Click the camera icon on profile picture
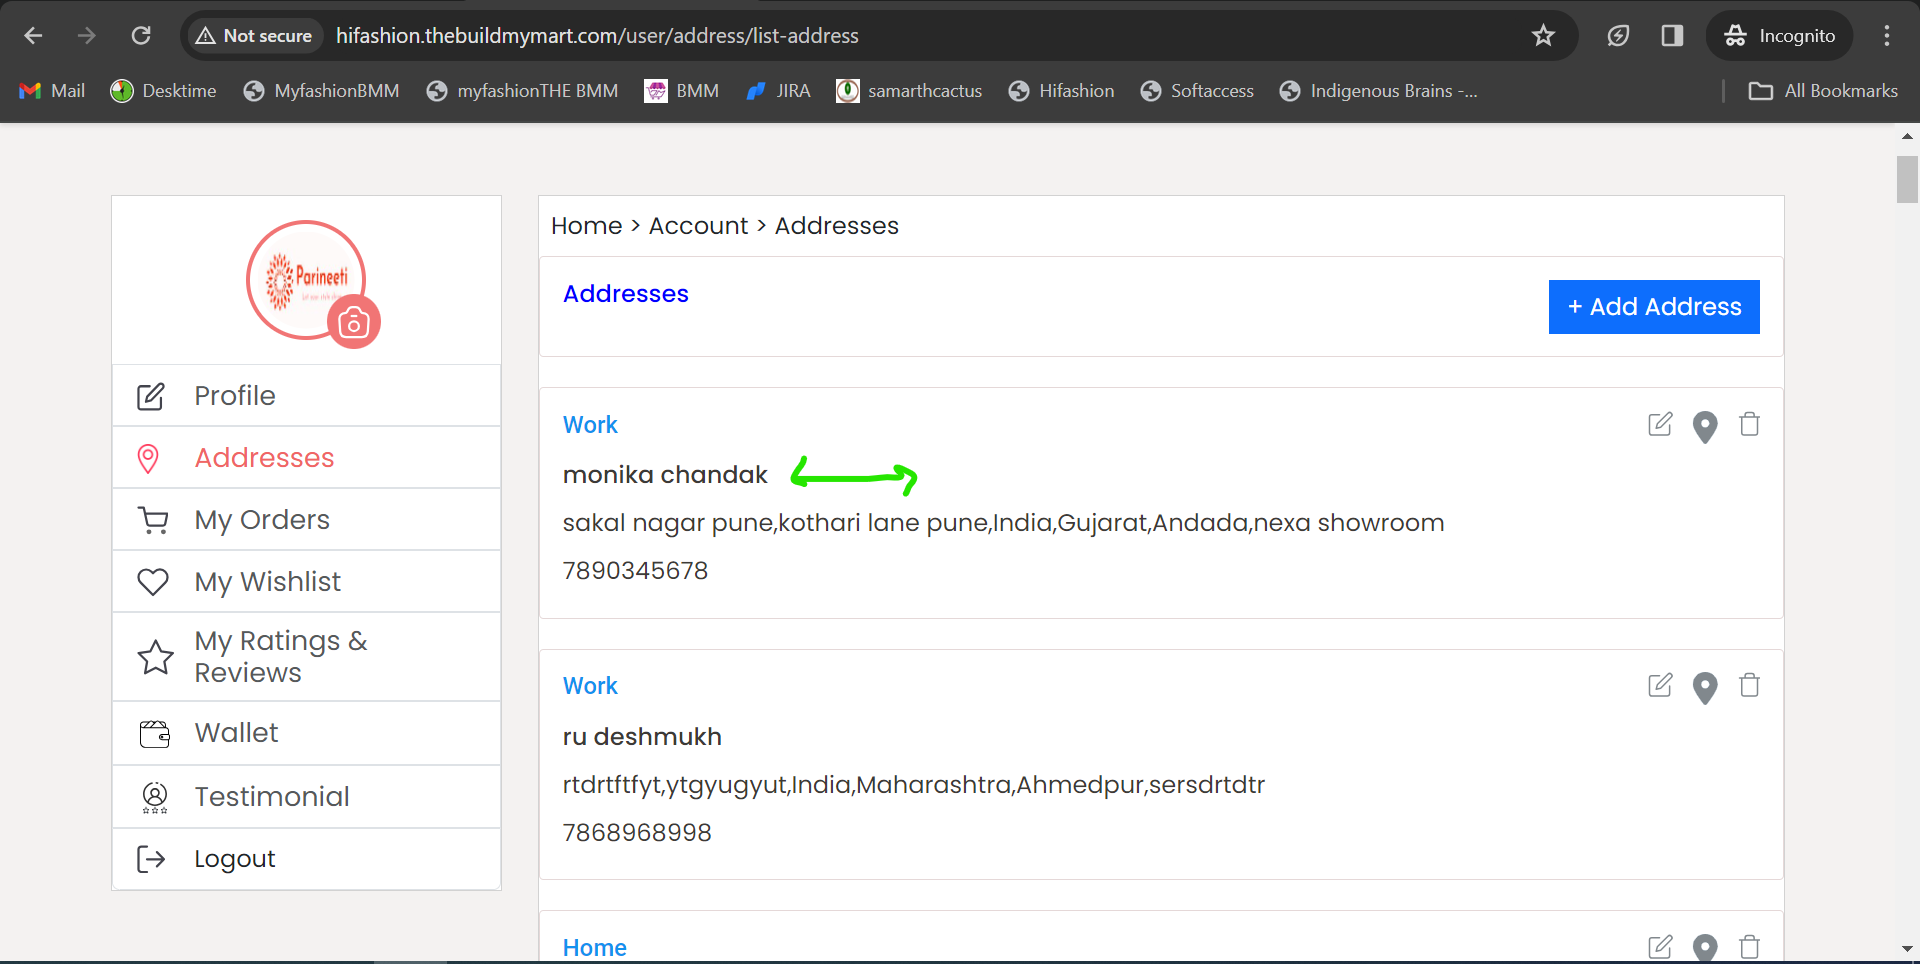This screenshot has width=1920, height=964. coord(354,322)
